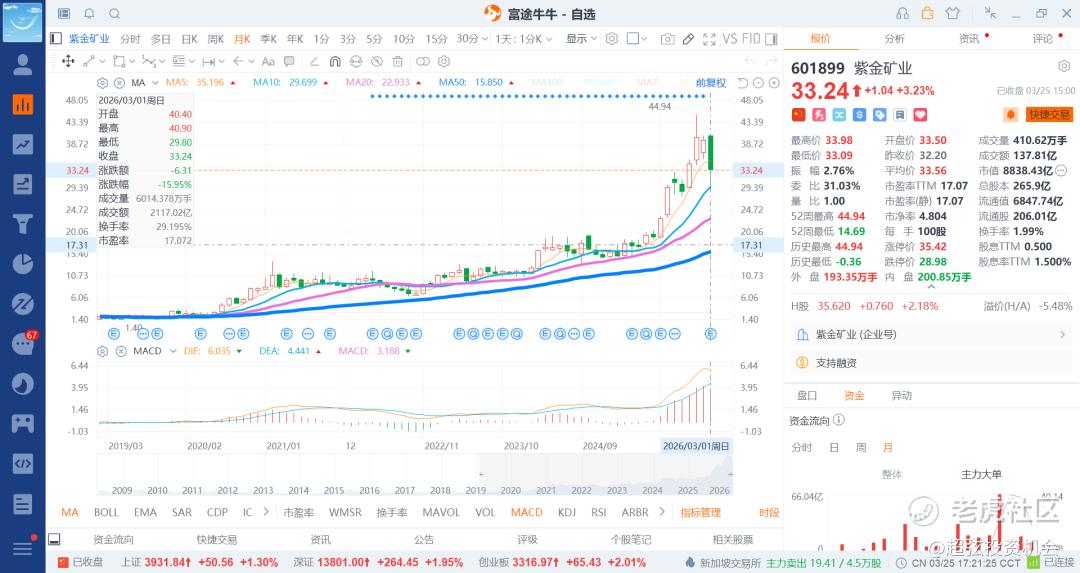Open the 资讯 tab in quote panel
Screen dimensions: 1080x573
pyautogui.click(x=968, y=39)
